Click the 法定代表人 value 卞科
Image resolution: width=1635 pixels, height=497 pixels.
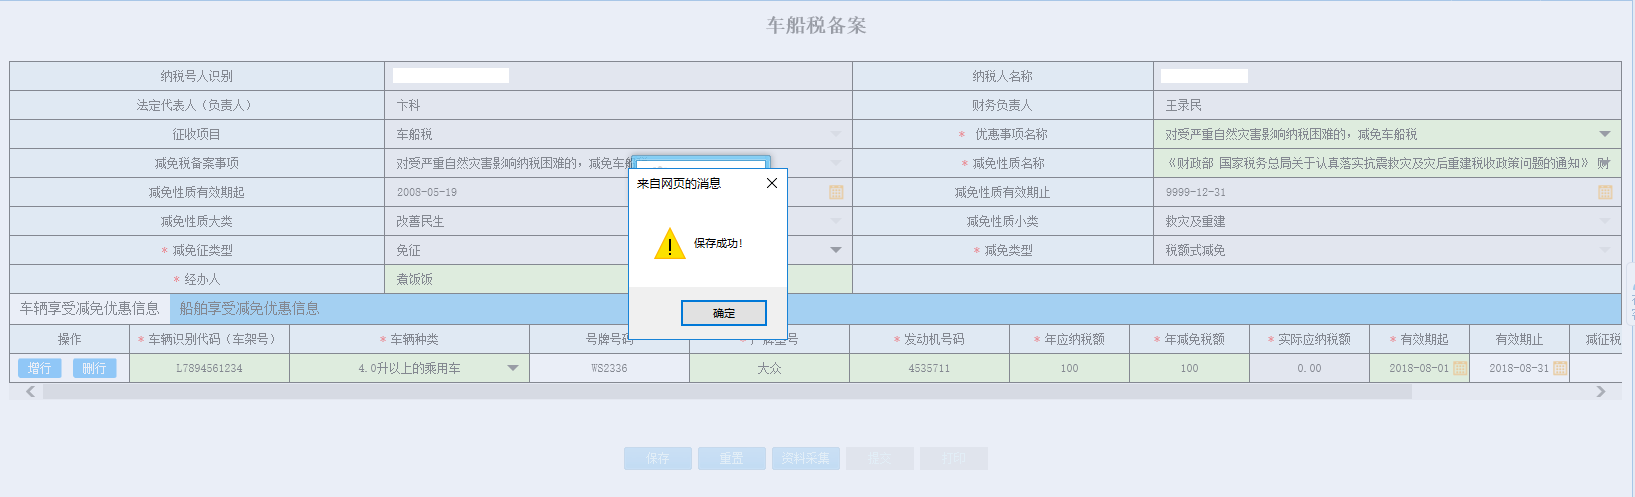[408, 105]
